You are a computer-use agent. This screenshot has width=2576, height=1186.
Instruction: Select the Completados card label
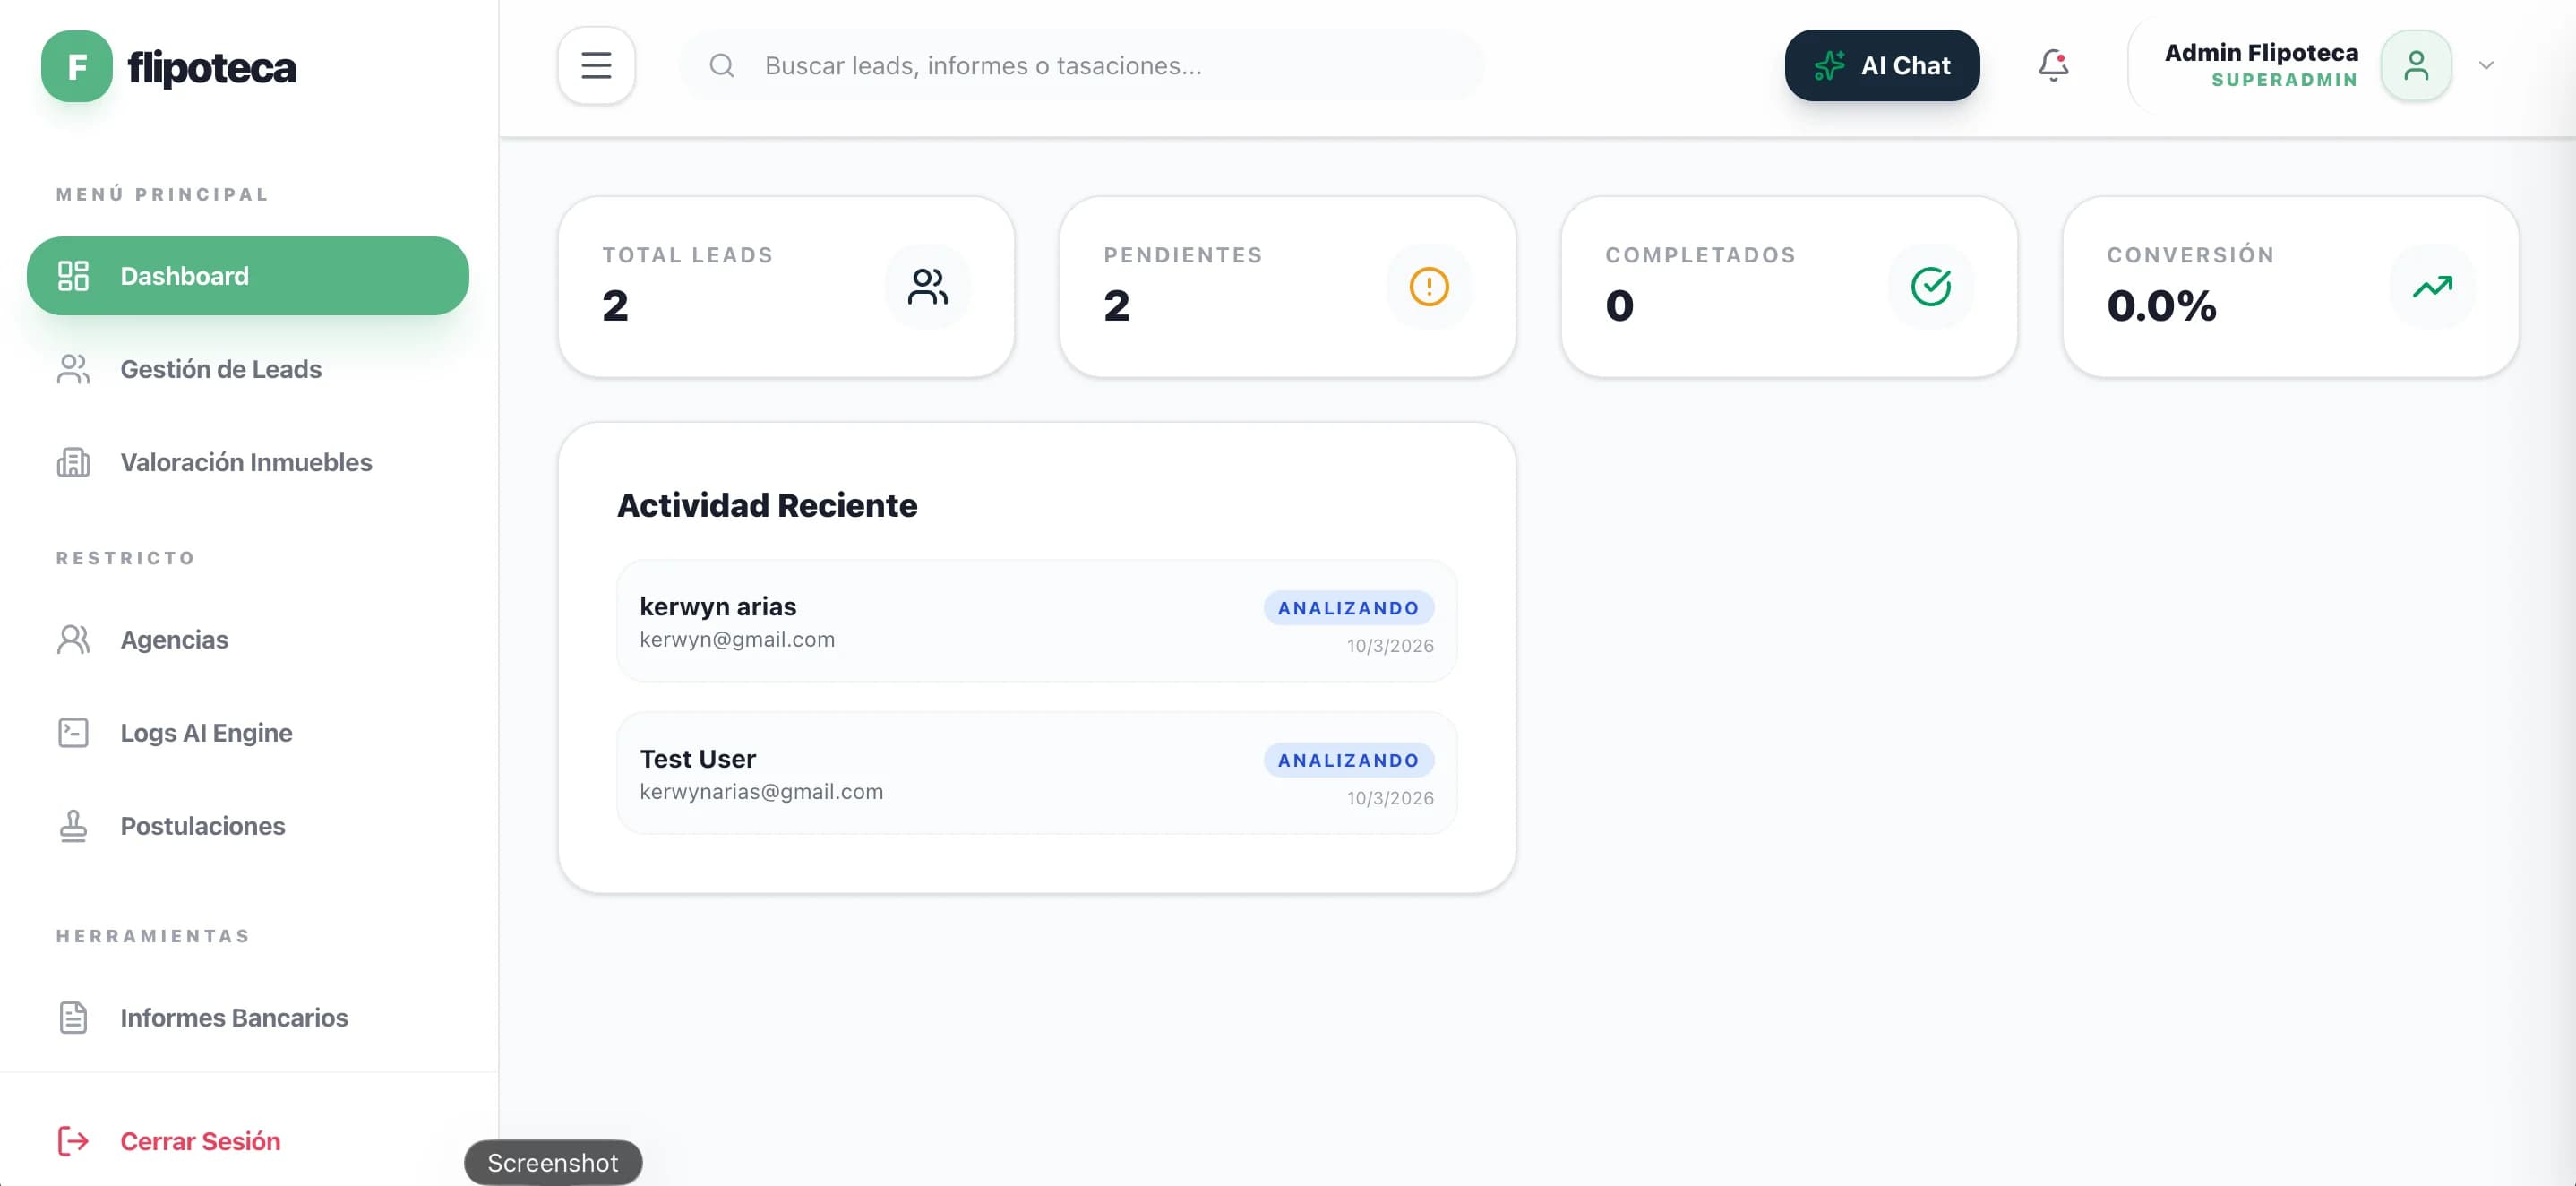(1700, 255)
